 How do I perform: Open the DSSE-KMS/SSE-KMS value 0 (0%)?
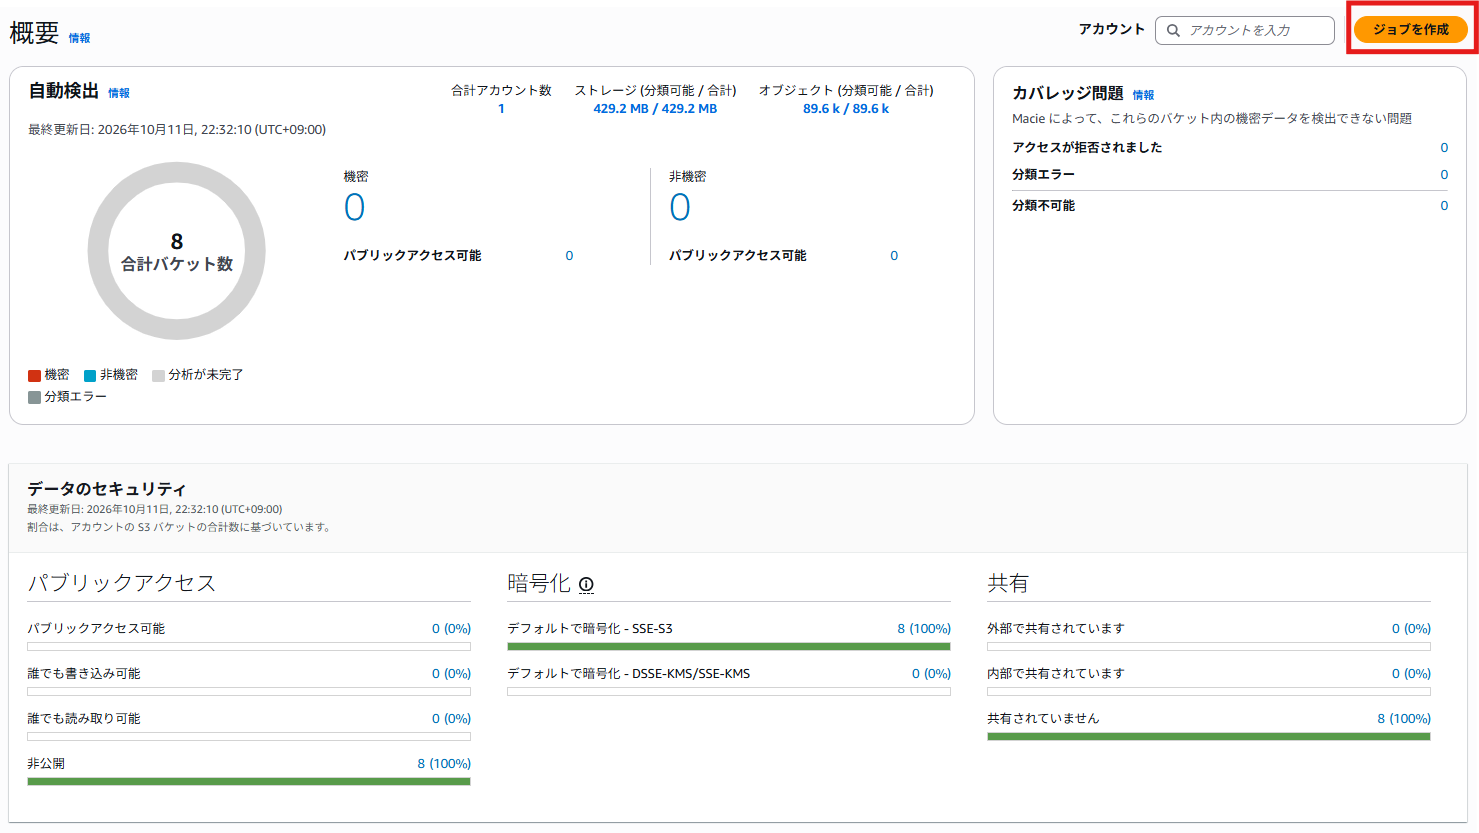click(x=931, y=674)
